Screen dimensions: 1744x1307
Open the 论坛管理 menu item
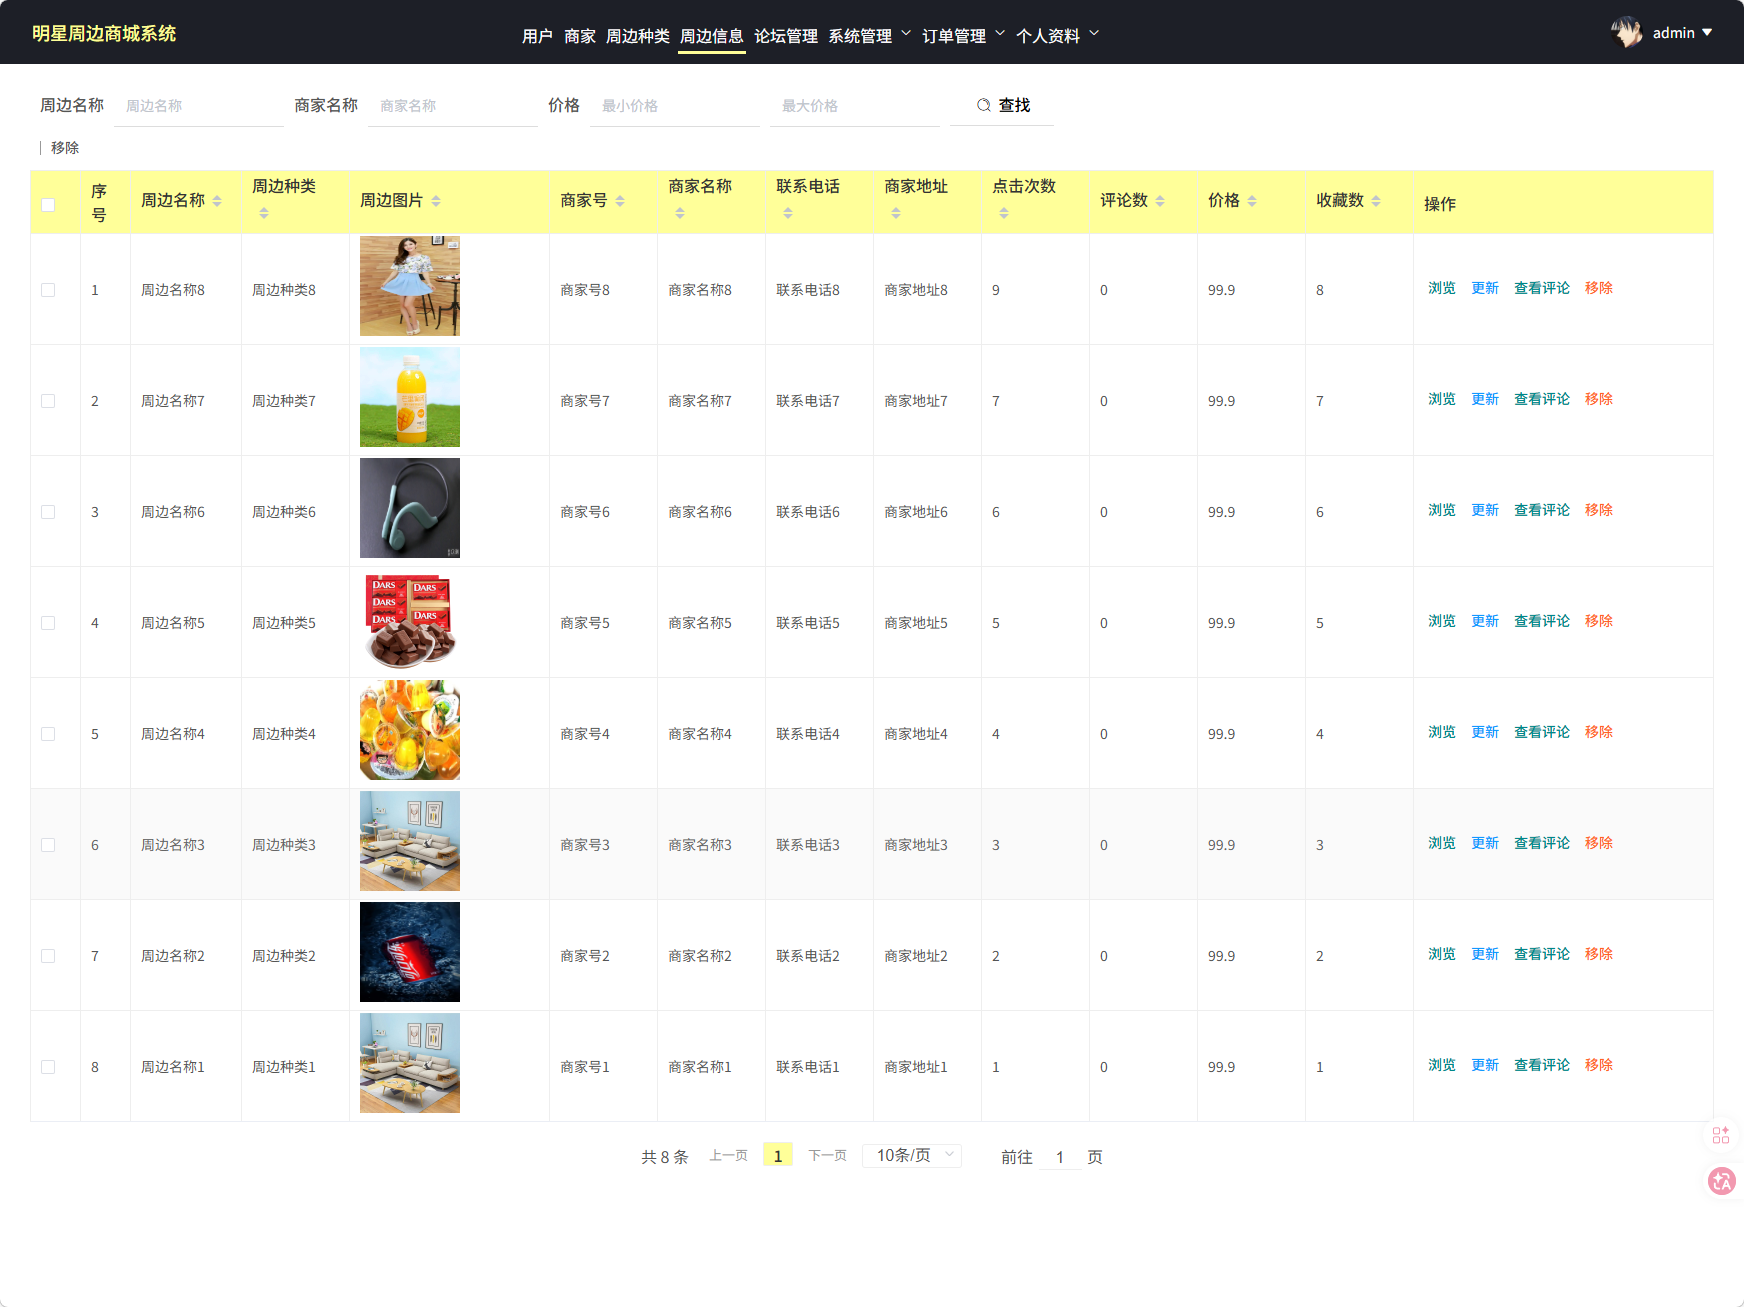pyautogui.click(x=786, y=36)
